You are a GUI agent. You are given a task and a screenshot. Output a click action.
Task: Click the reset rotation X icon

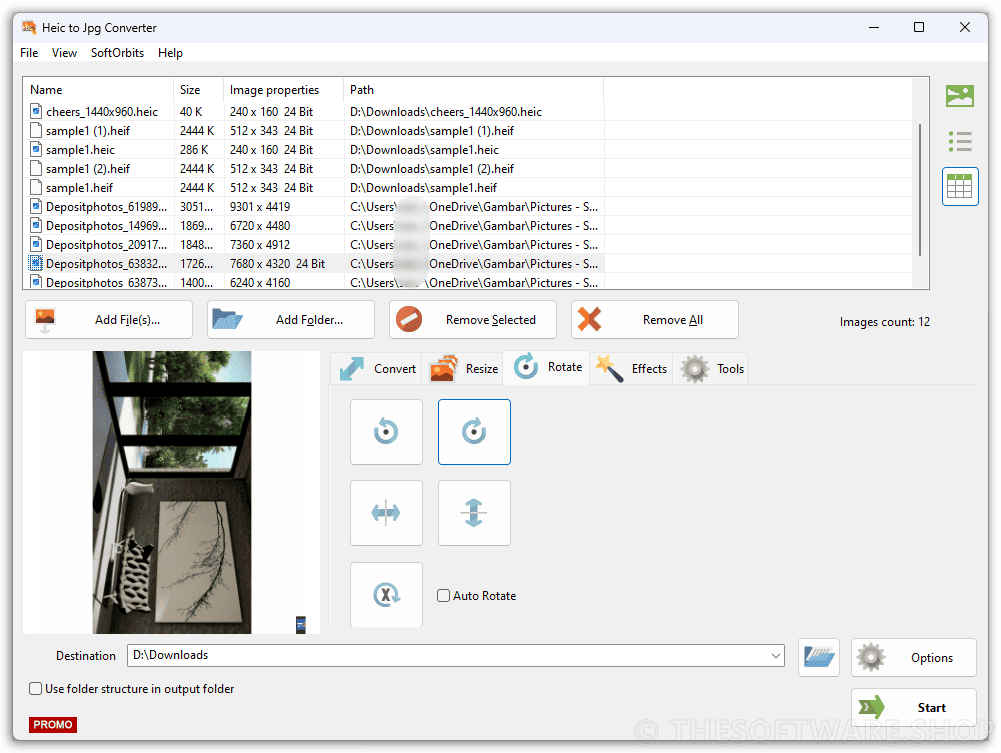click(x=386, y=595)
